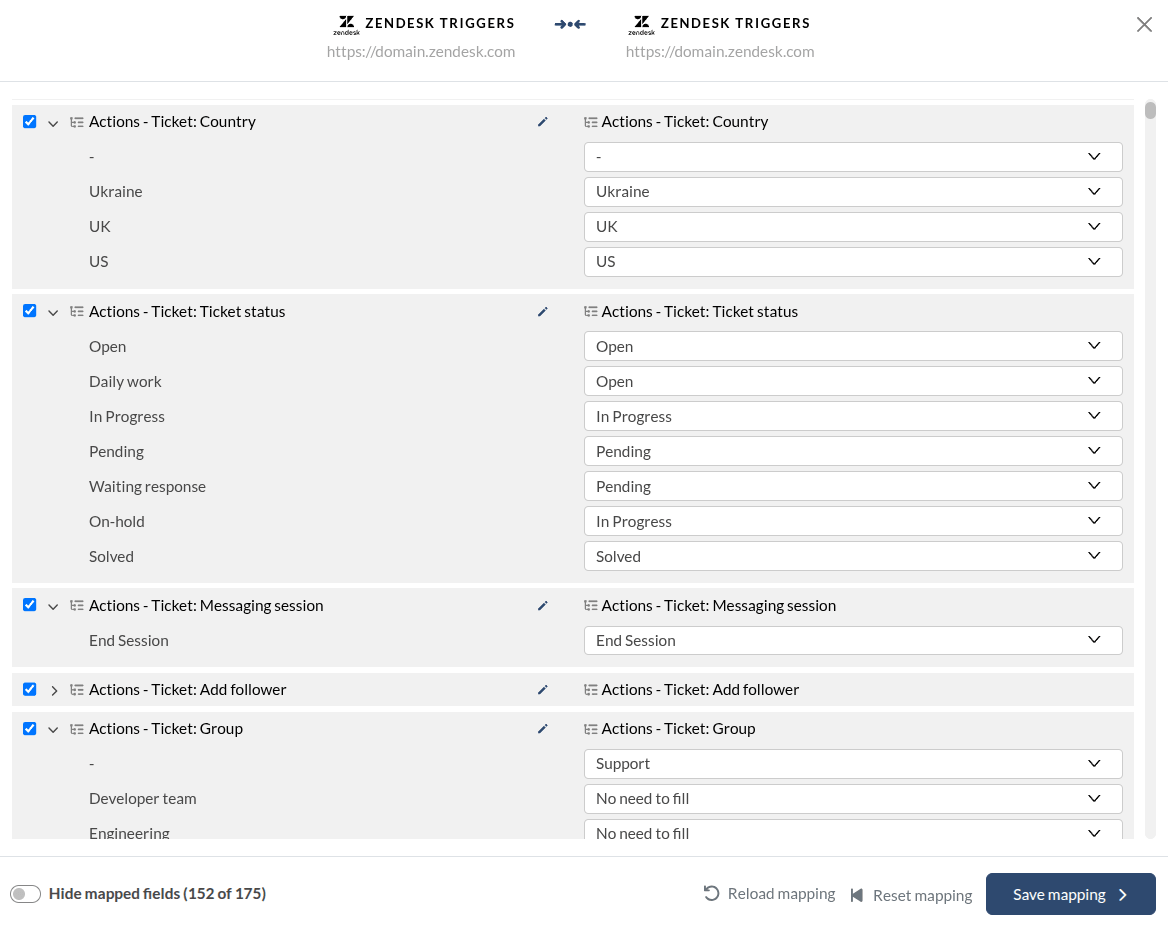The image size is (1168, 929).
Task: Uncheck the Actions - Ticket: Messaging session checkbox
Action: (30, 605)
